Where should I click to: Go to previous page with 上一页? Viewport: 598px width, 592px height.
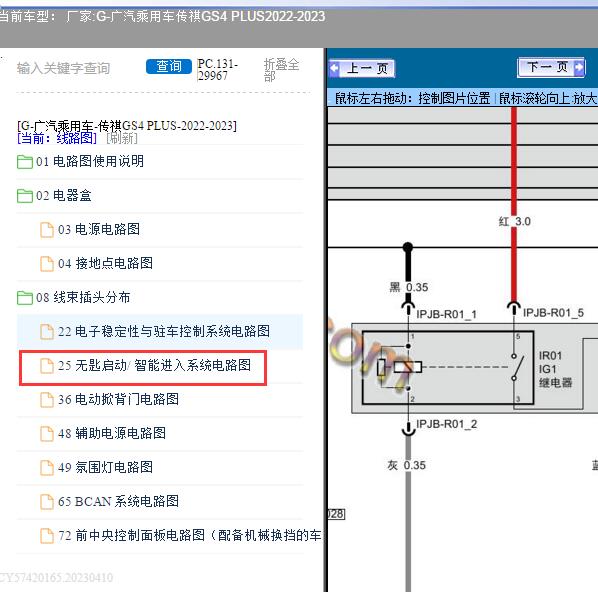pyautogui.click(x=362, y=69)
